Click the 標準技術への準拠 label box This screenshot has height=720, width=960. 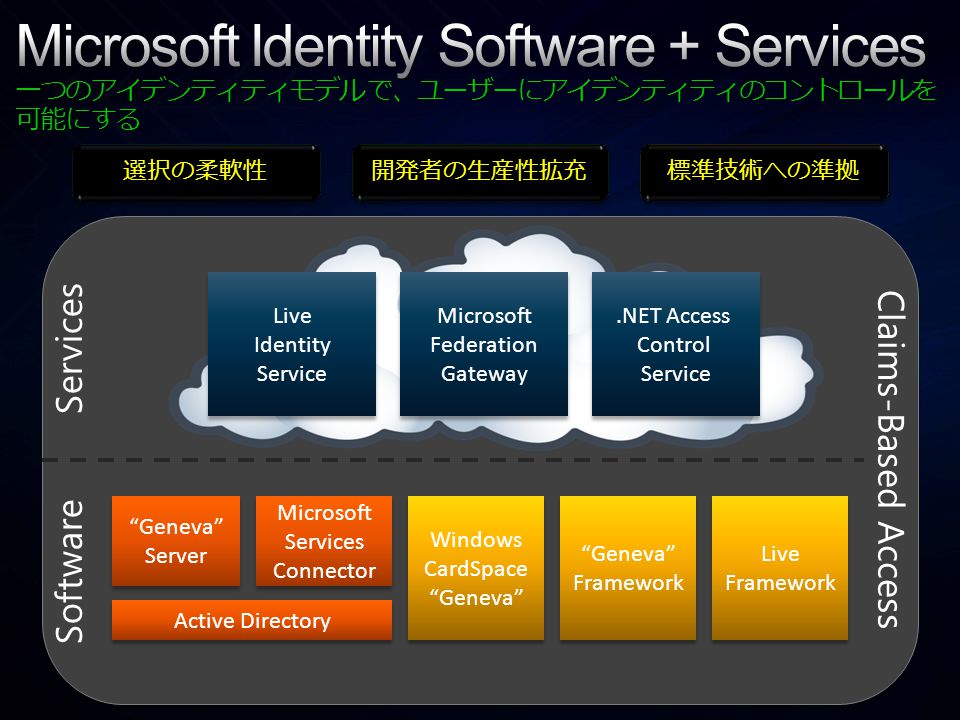coord(763,171)
